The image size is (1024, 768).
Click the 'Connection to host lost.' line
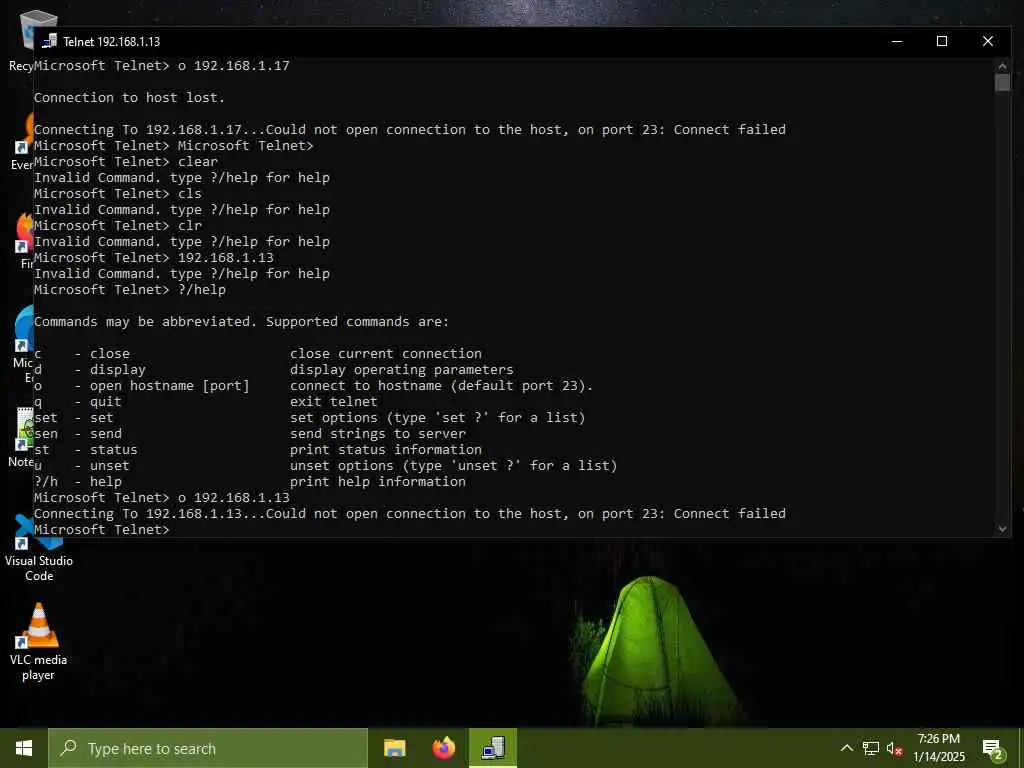click(129, 97)
